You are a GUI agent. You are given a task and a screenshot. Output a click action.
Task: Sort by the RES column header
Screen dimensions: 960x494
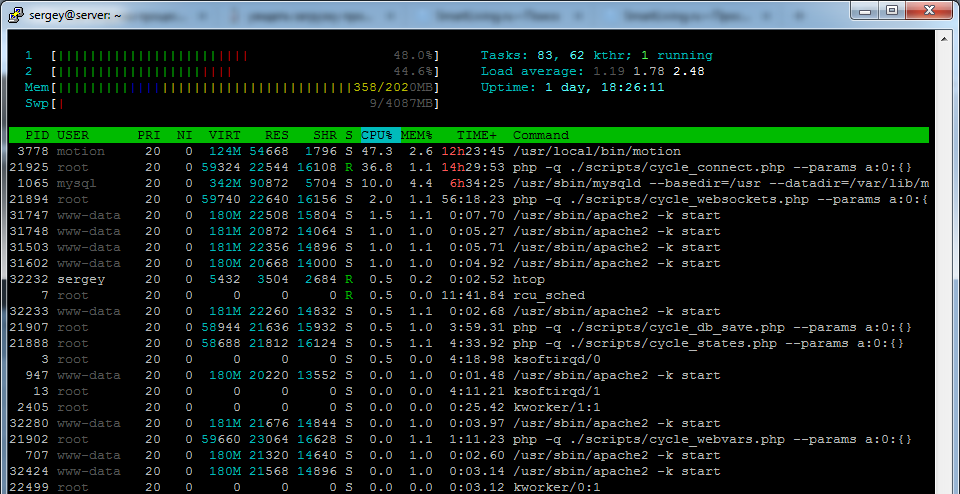click(x=277, y=135)
